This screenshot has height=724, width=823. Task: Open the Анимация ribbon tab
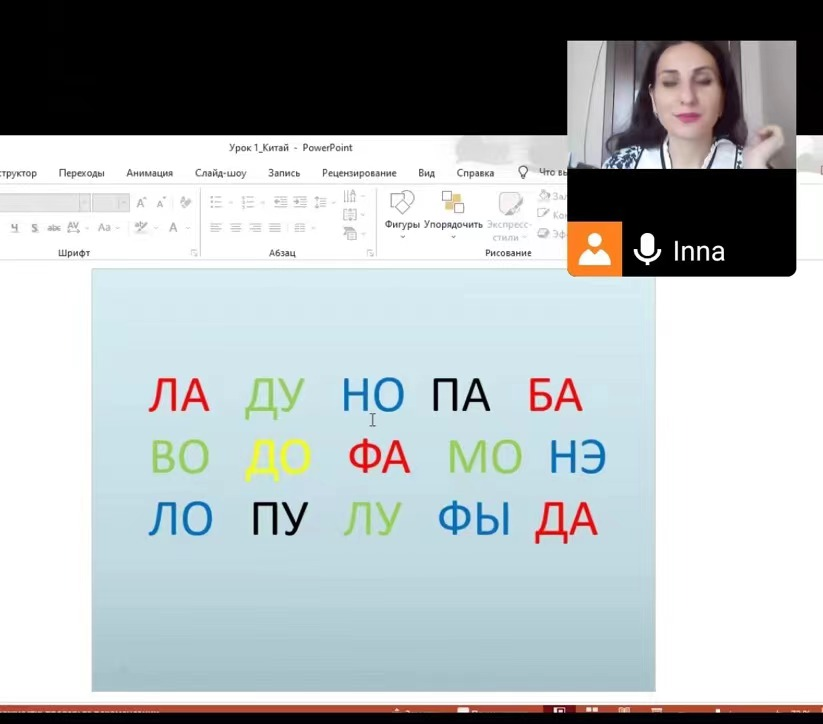click(149, 173)
